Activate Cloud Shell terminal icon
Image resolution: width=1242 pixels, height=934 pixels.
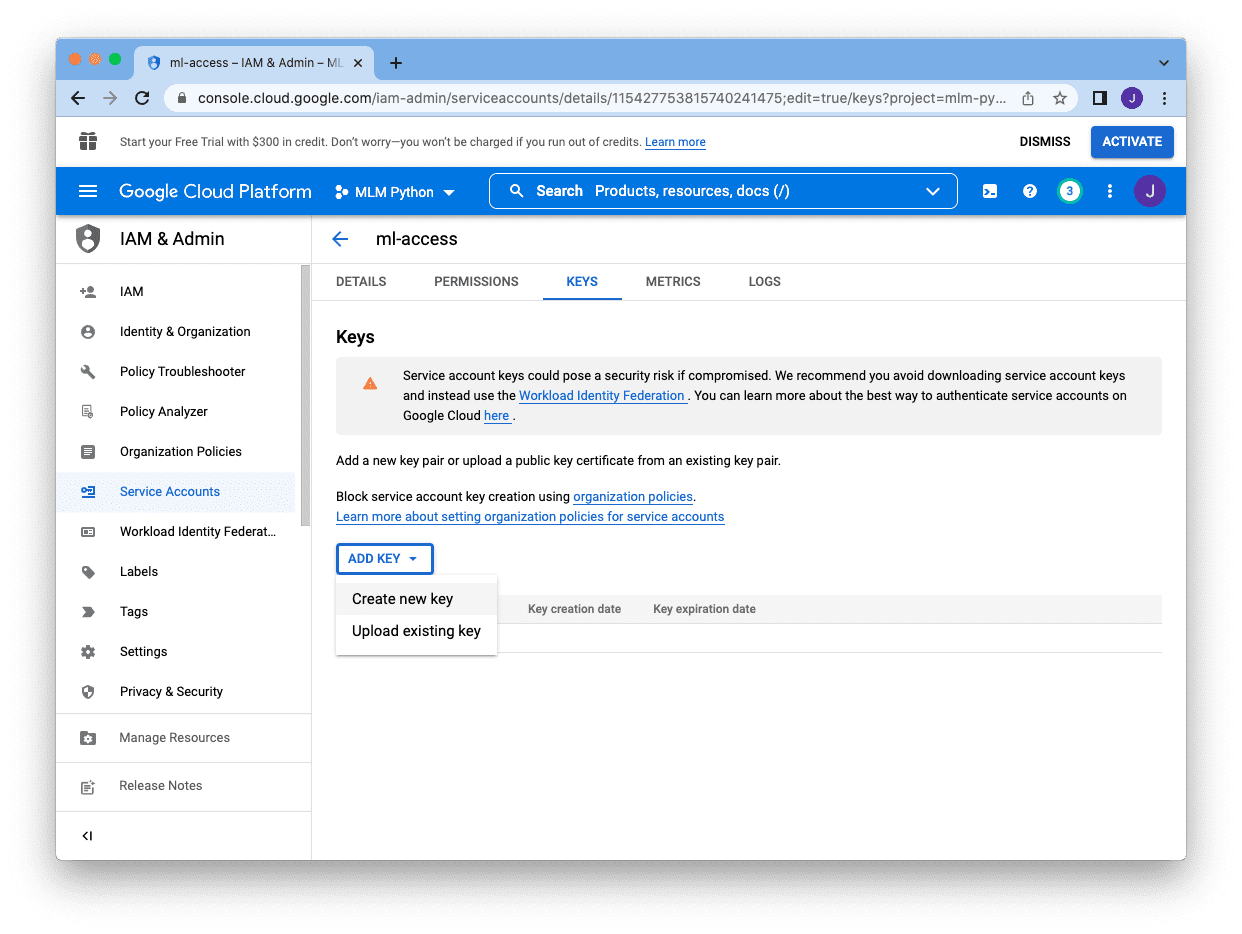[x=989, y=191]
